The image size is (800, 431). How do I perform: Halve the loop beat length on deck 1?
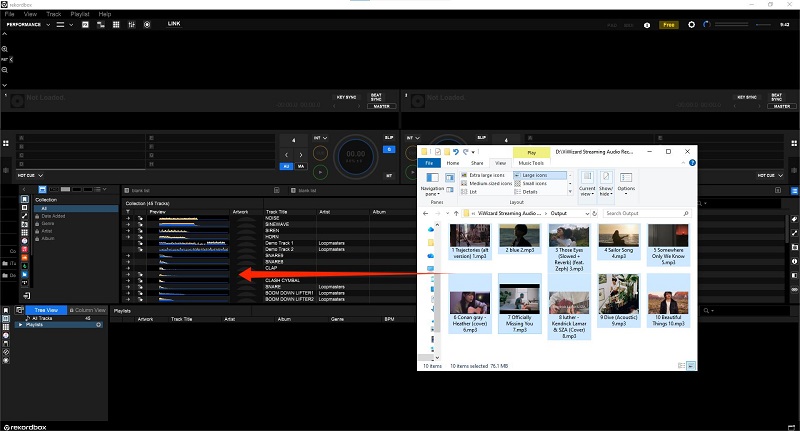click(x=286, y=155)
